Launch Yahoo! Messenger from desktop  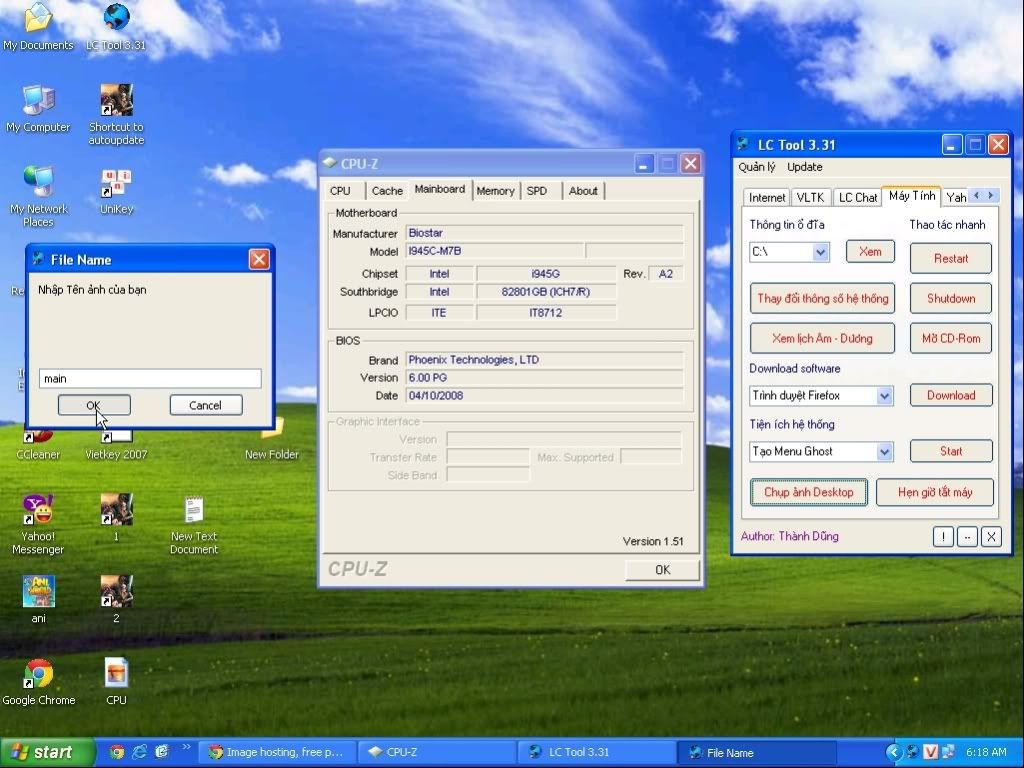[38, 524]
